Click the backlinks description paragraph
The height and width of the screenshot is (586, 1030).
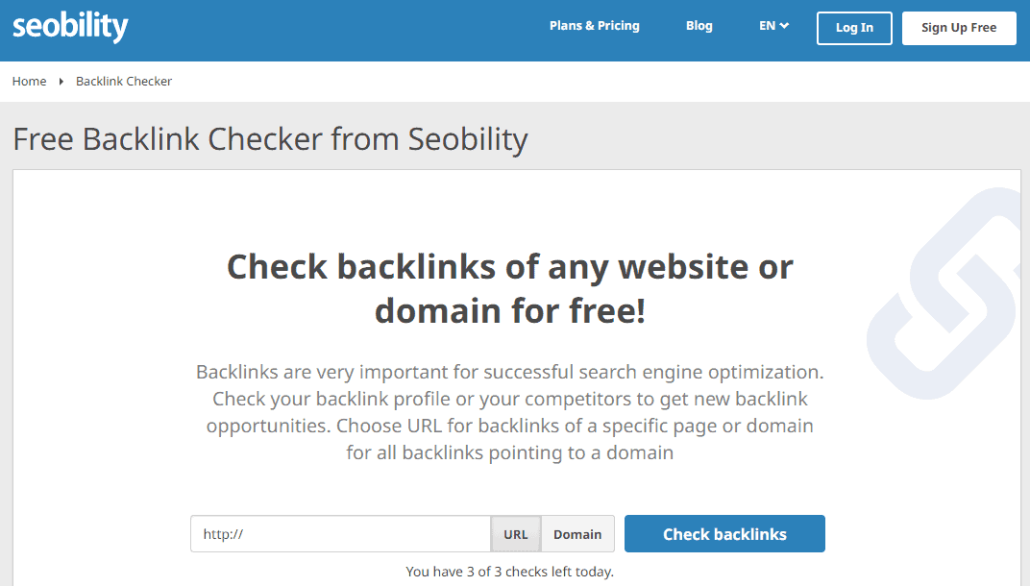coord(510,412)
